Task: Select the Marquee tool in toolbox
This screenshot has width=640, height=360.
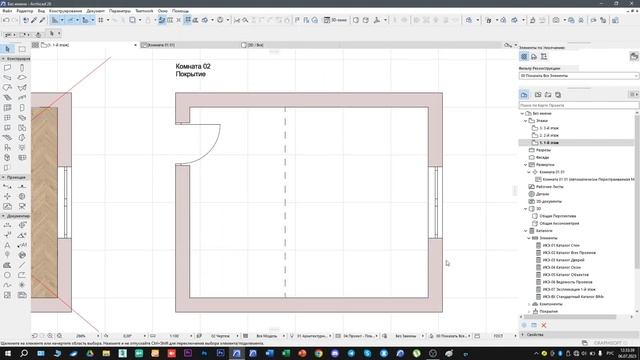Action: [x=22, y=49]
